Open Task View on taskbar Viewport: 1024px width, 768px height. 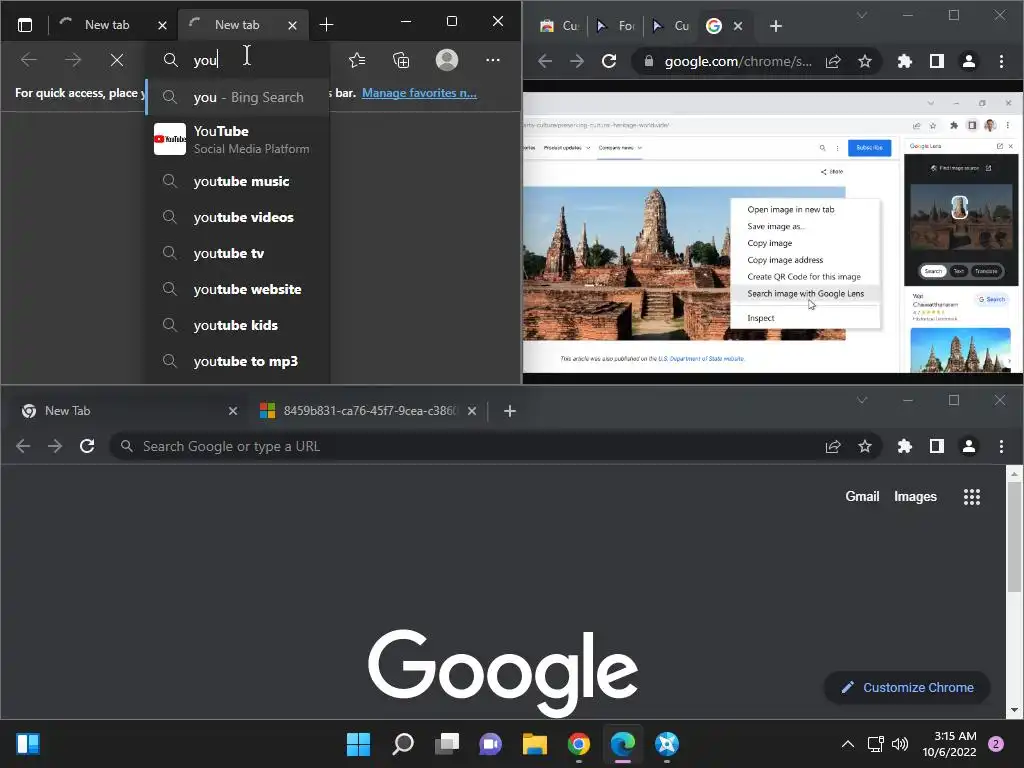[x=447, y=744]
